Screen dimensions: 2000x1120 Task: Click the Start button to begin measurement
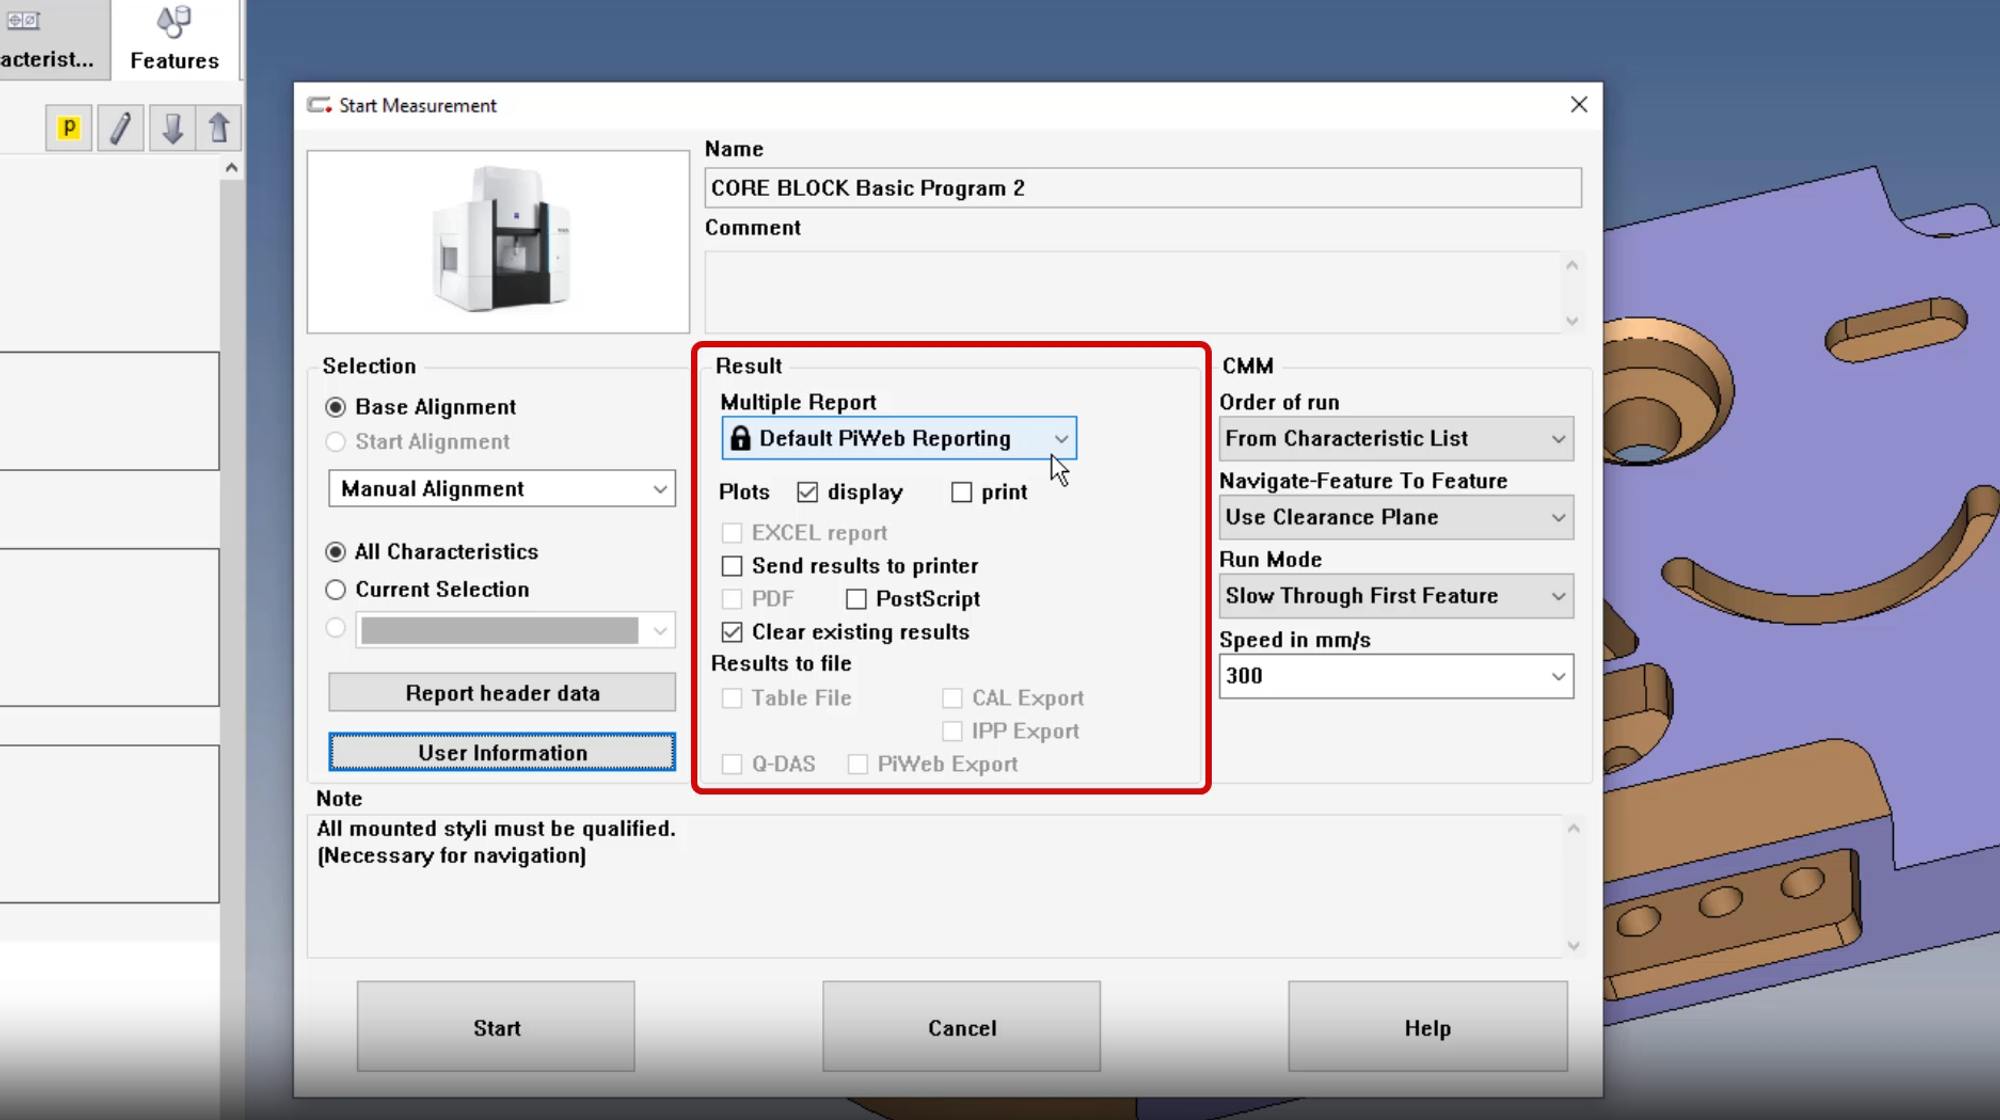point(496,1028)
